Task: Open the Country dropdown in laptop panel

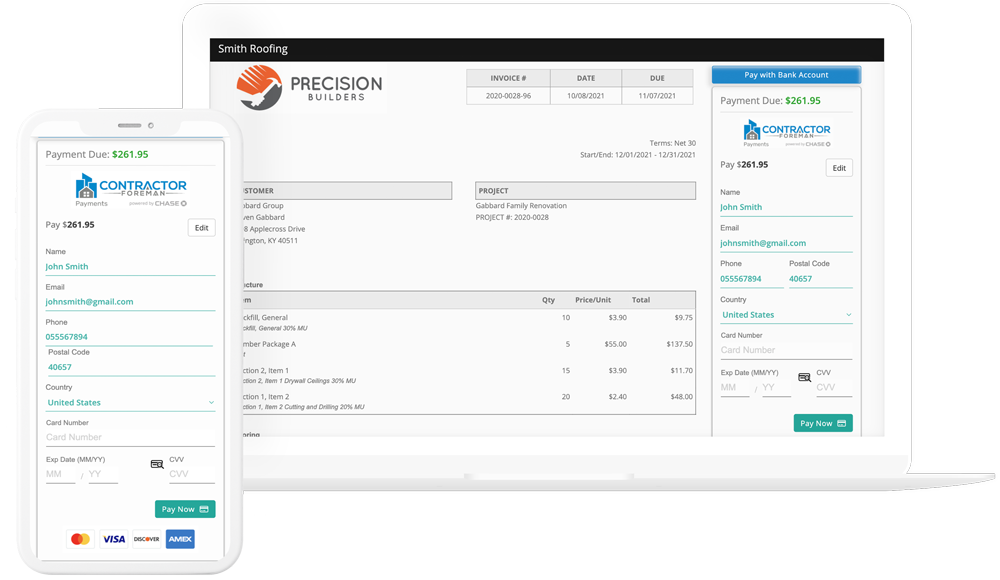Action: point(786,315)
